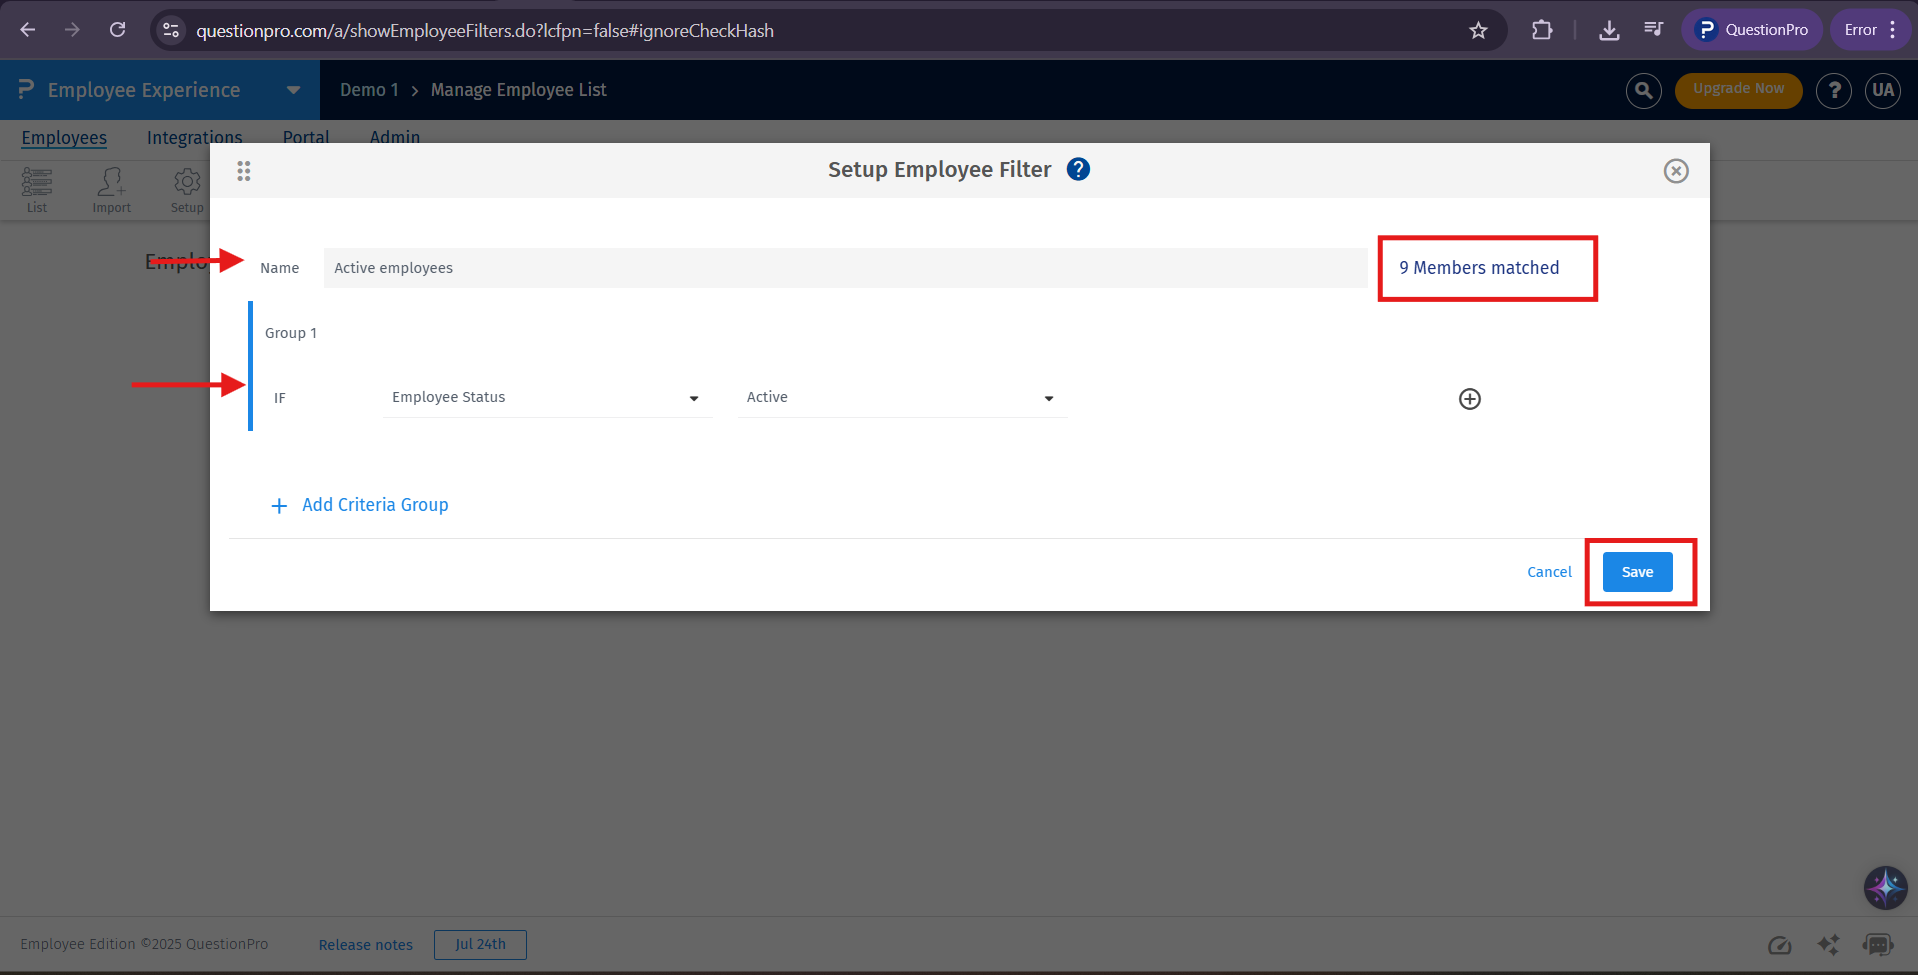The width and height of the screenshot is (1918, 975).
Task: Open the Active status value dropdown
Action: pos(899,397)
